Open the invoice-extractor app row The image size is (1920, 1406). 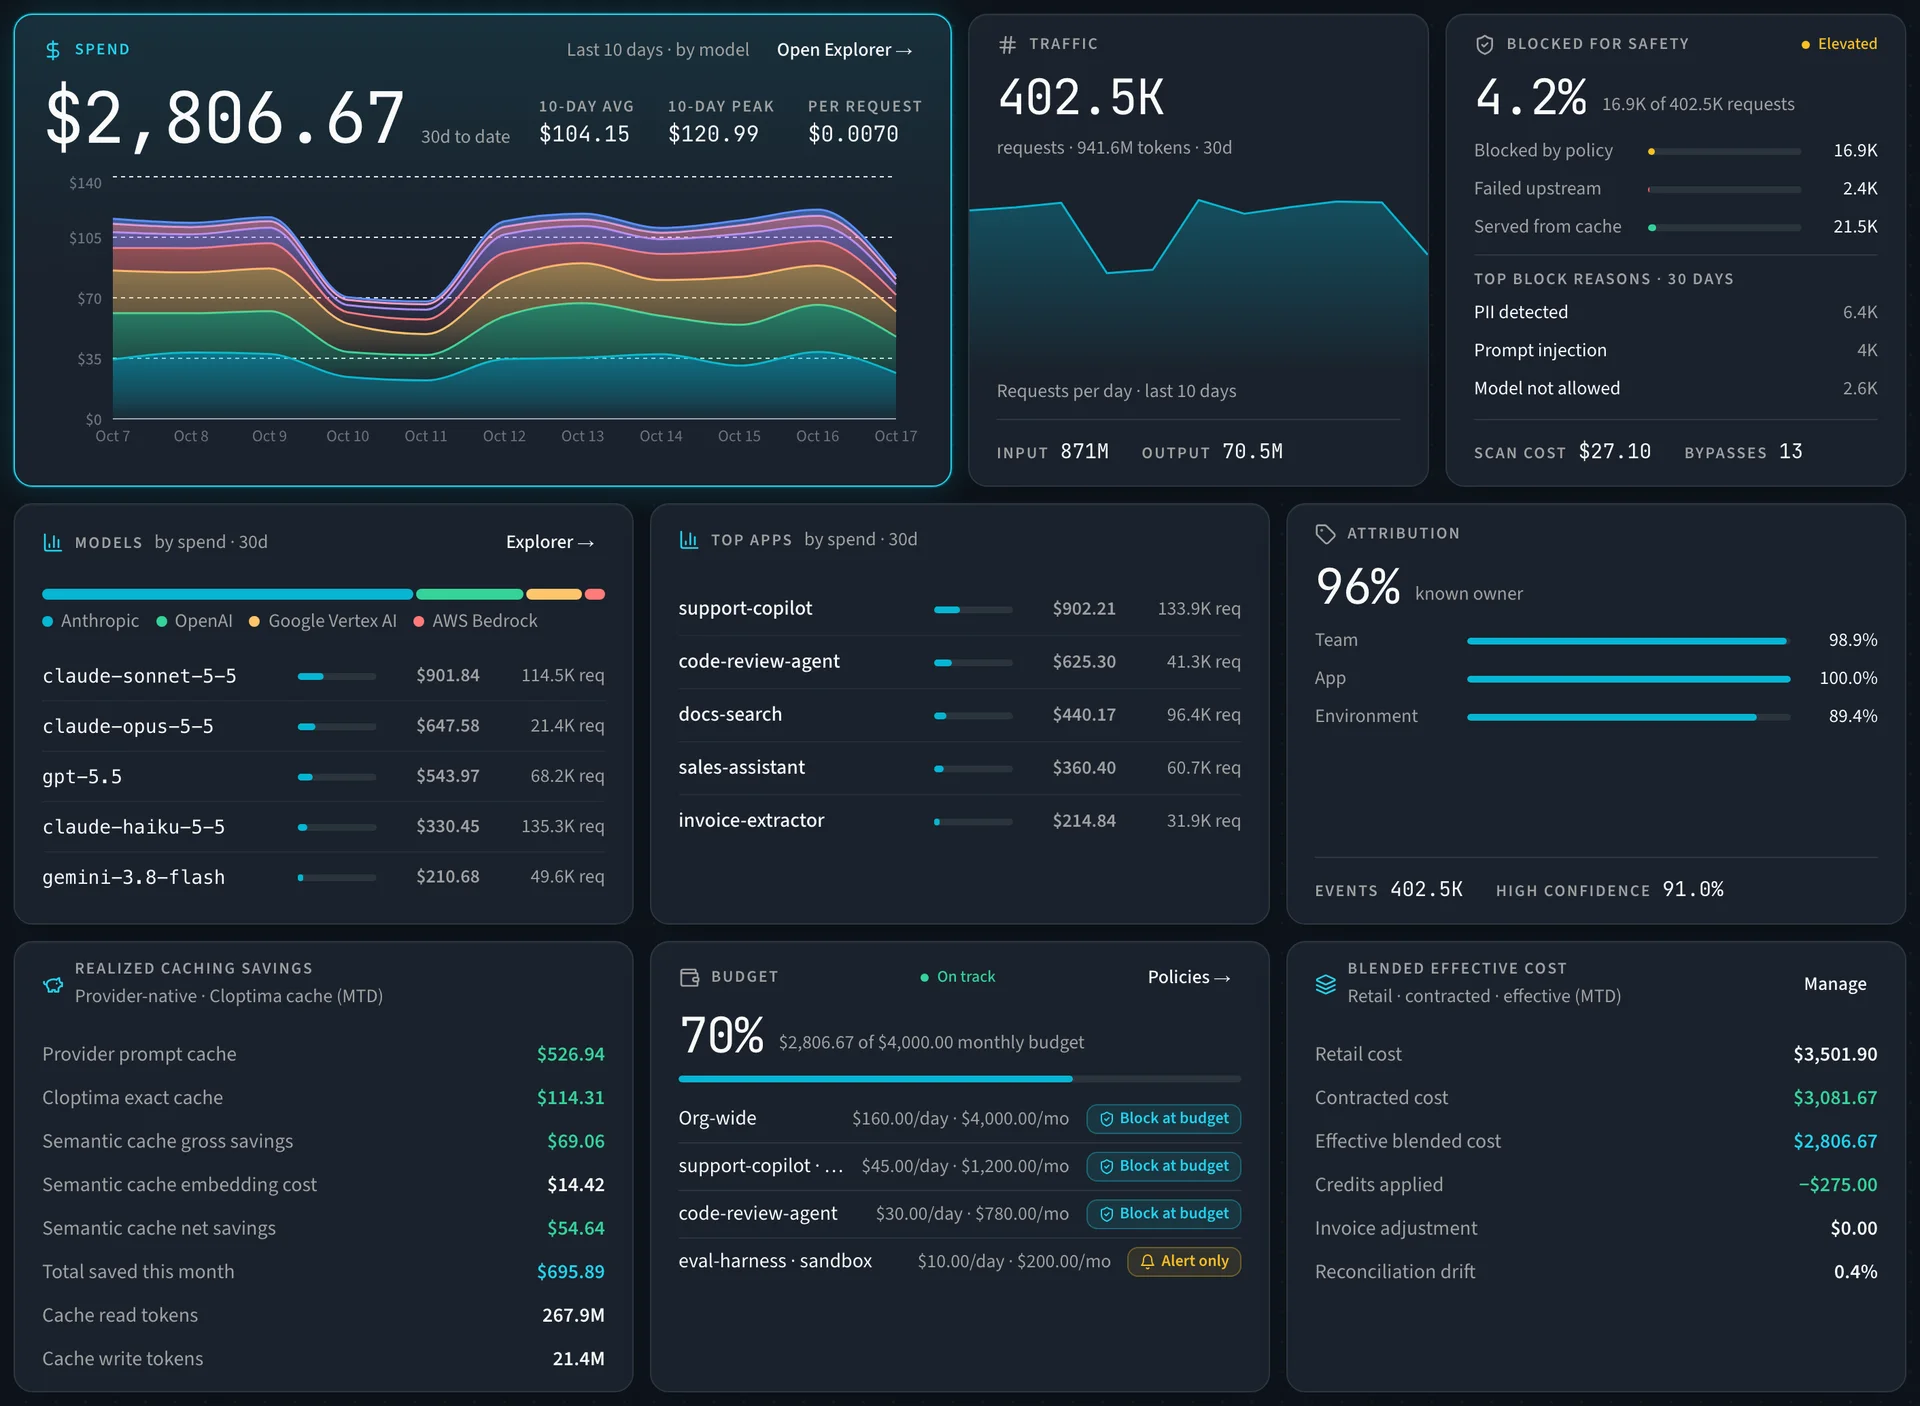[959, 821]
